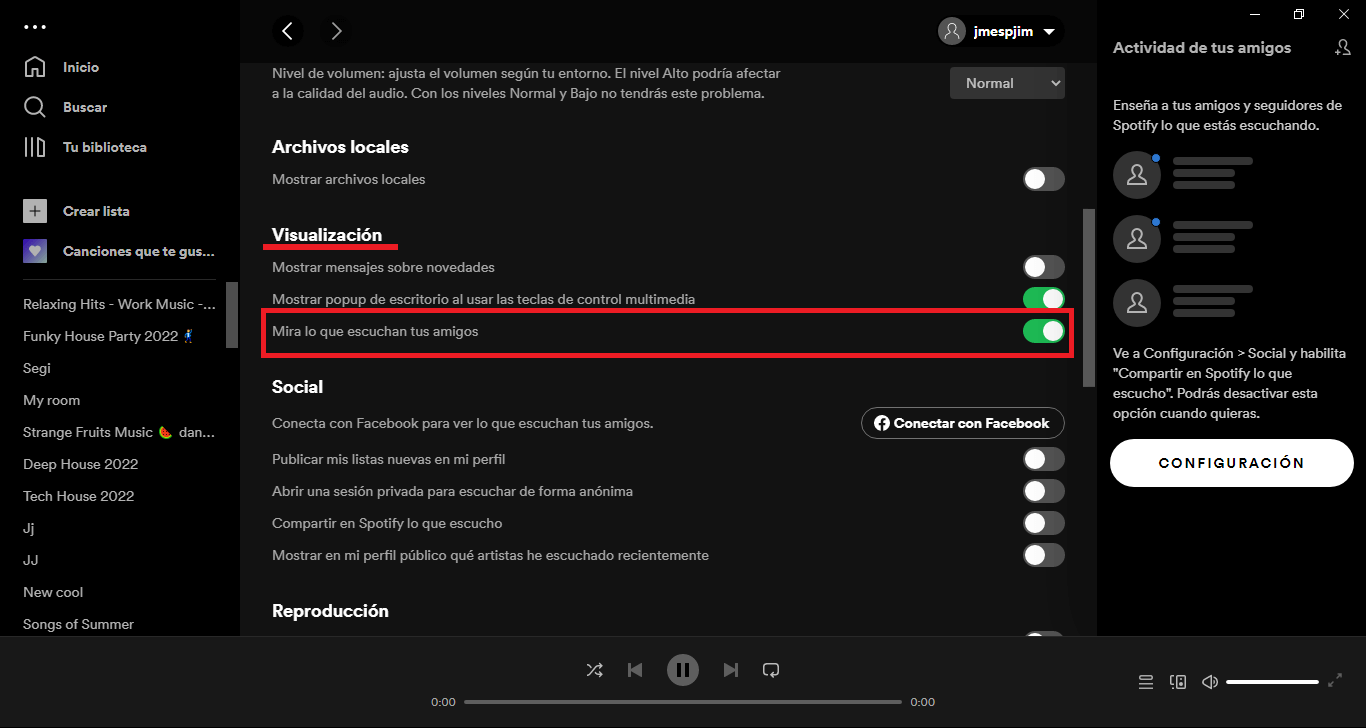Click the song progress bar

(683, 702)
